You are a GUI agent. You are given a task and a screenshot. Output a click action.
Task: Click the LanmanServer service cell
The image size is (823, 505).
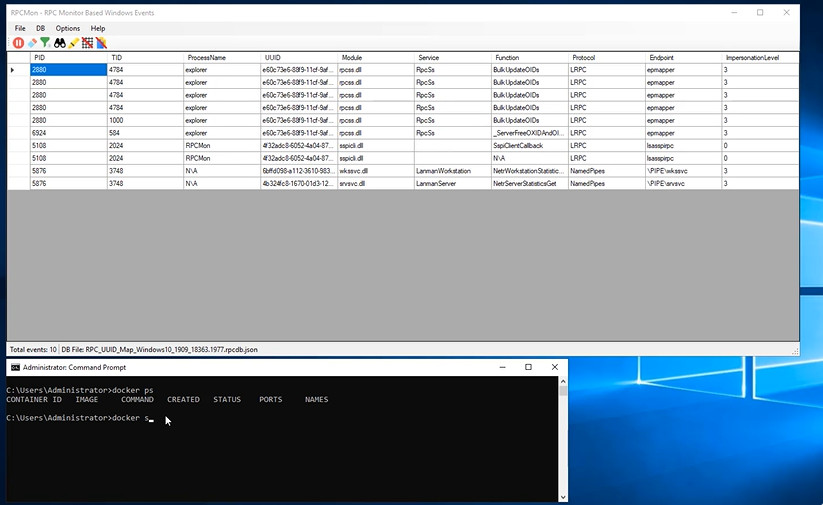[453, 183]
